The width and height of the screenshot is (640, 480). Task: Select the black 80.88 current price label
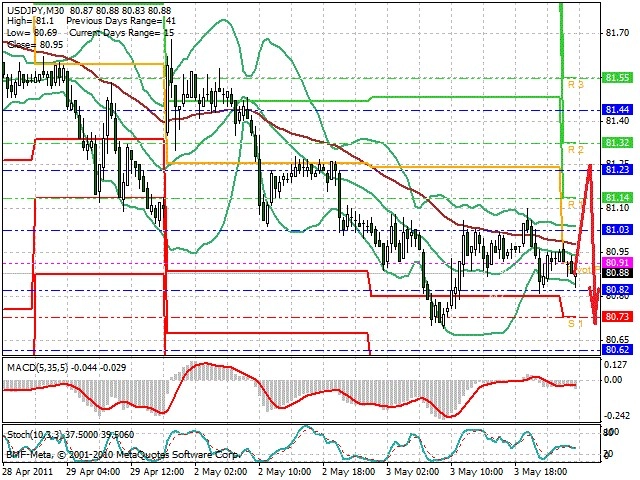(618, 273)
